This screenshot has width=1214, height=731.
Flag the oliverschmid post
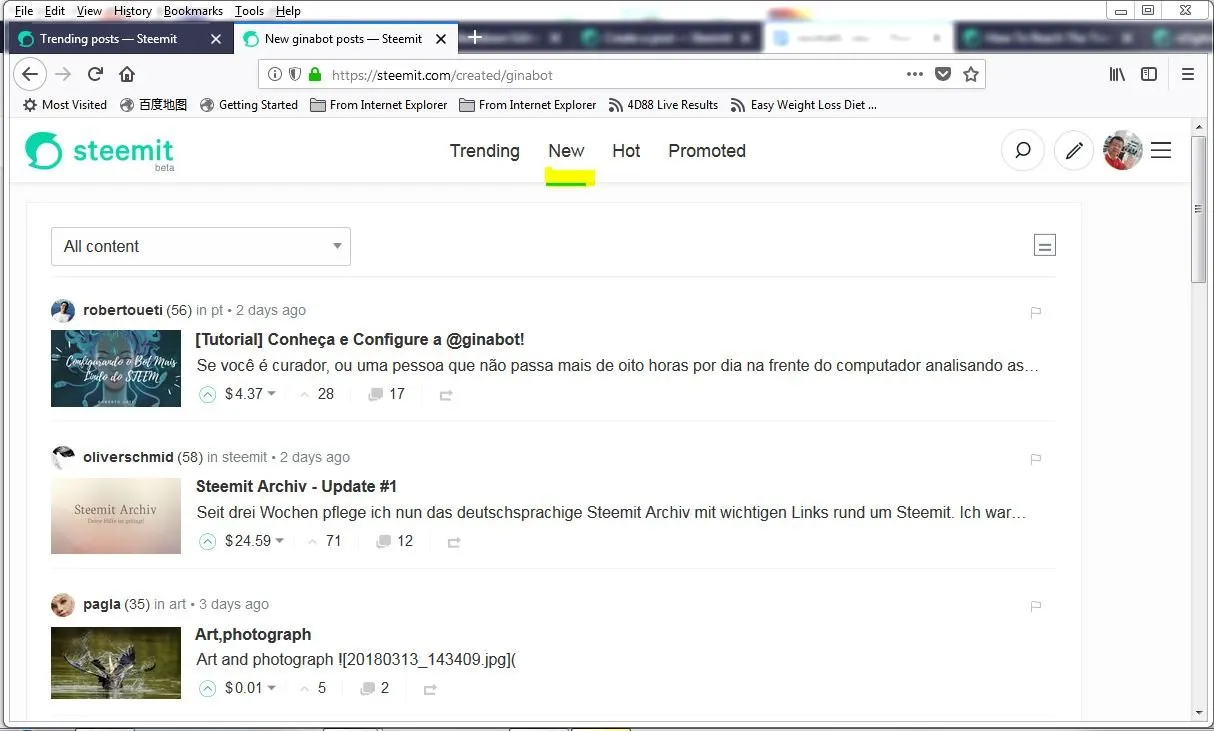(x=1036, y=459)
